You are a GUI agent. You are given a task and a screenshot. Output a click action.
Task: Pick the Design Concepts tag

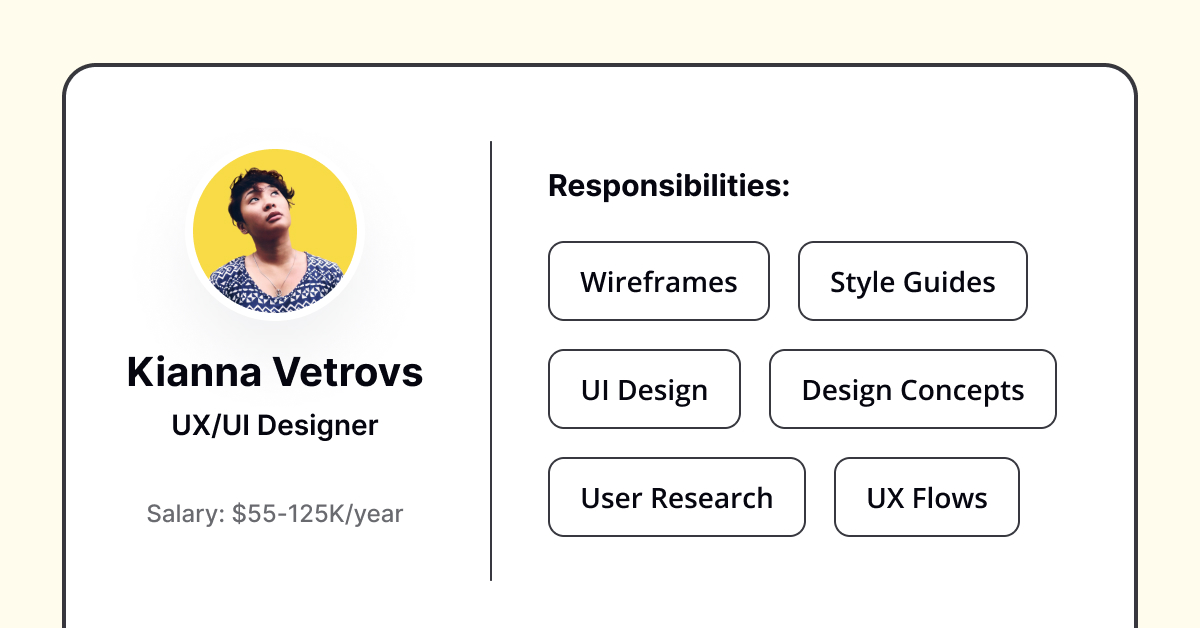pyautogui.click(x=913, y=389)
